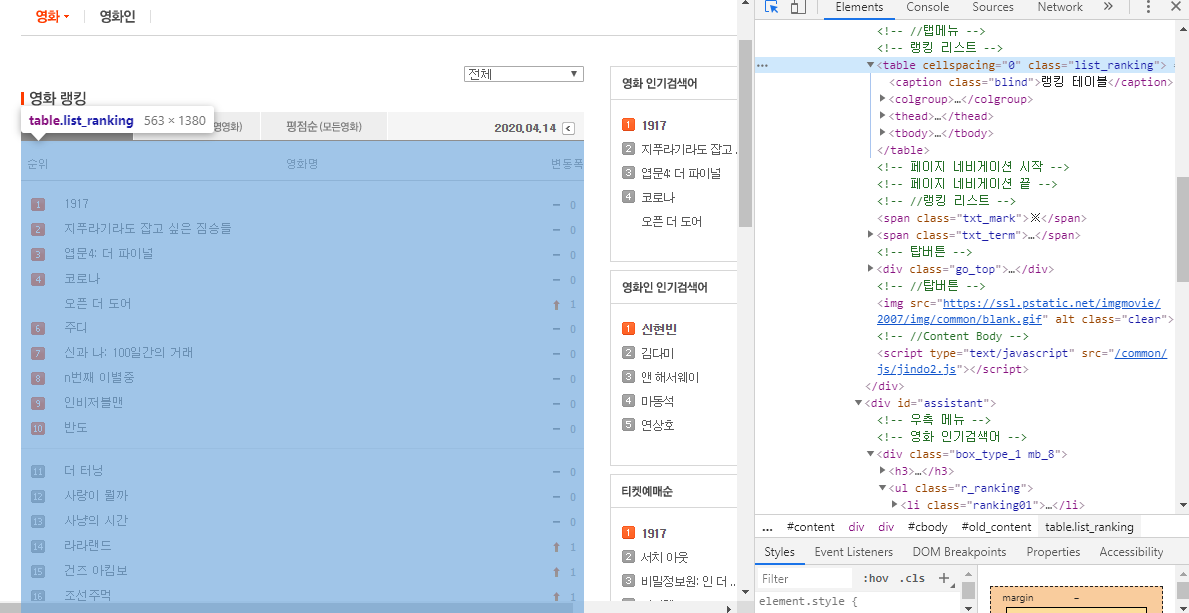Open movie 지푸라기라도 잡고 싶은 짐승들 in ranking

coord(148,228)
